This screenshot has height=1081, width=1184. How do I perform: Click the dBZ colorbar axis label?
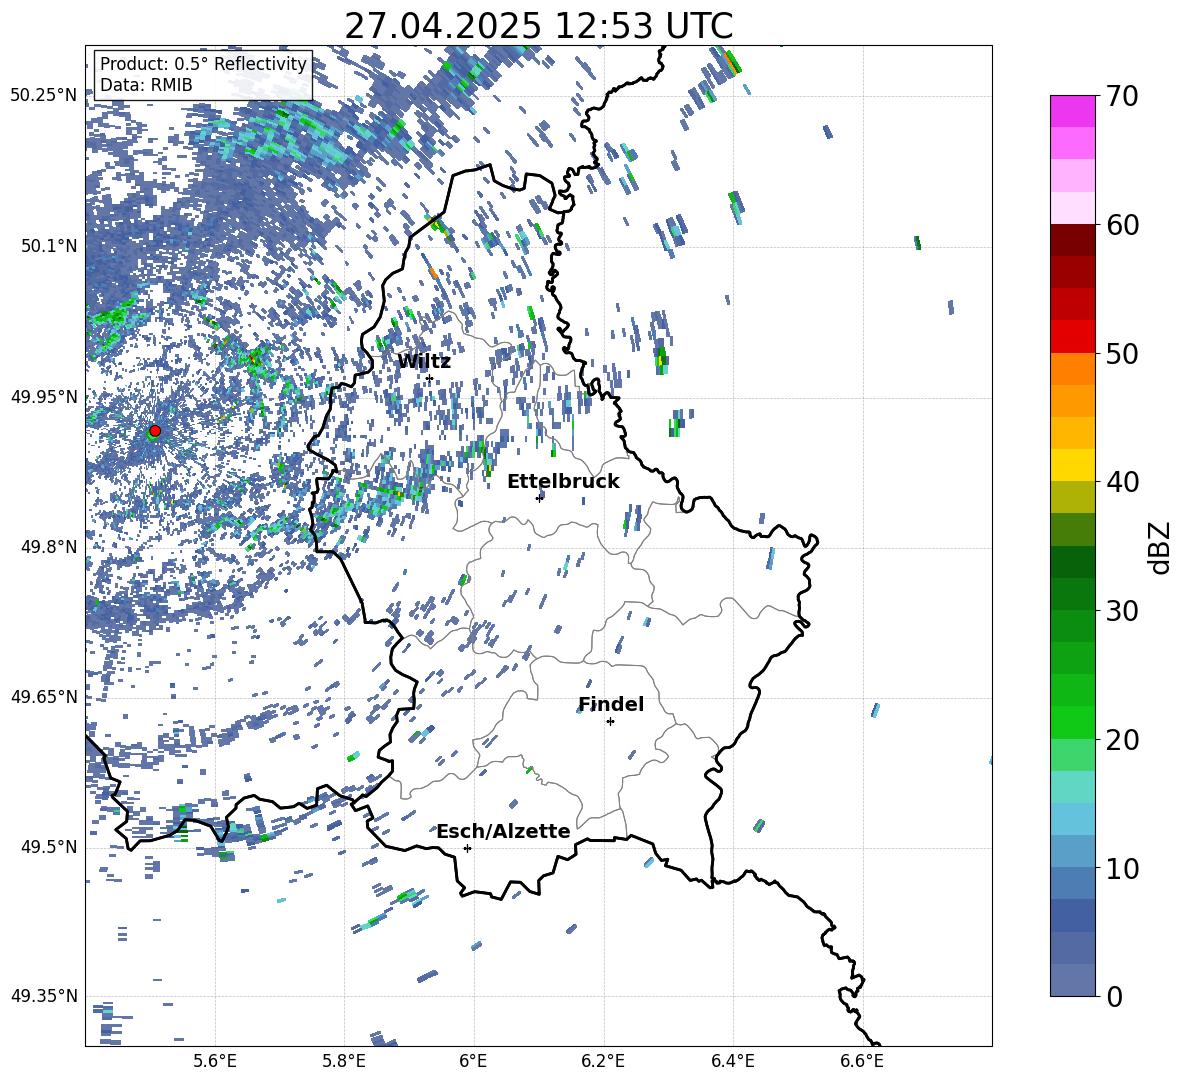[1161, 547]
